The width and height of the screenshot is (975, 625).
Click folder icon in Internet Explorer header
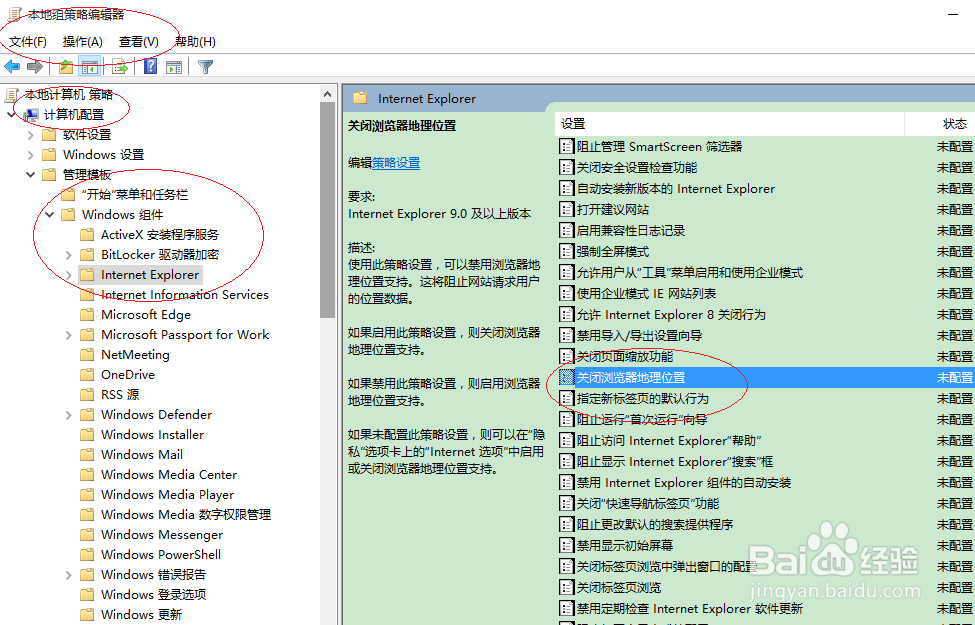pos(360,98)
